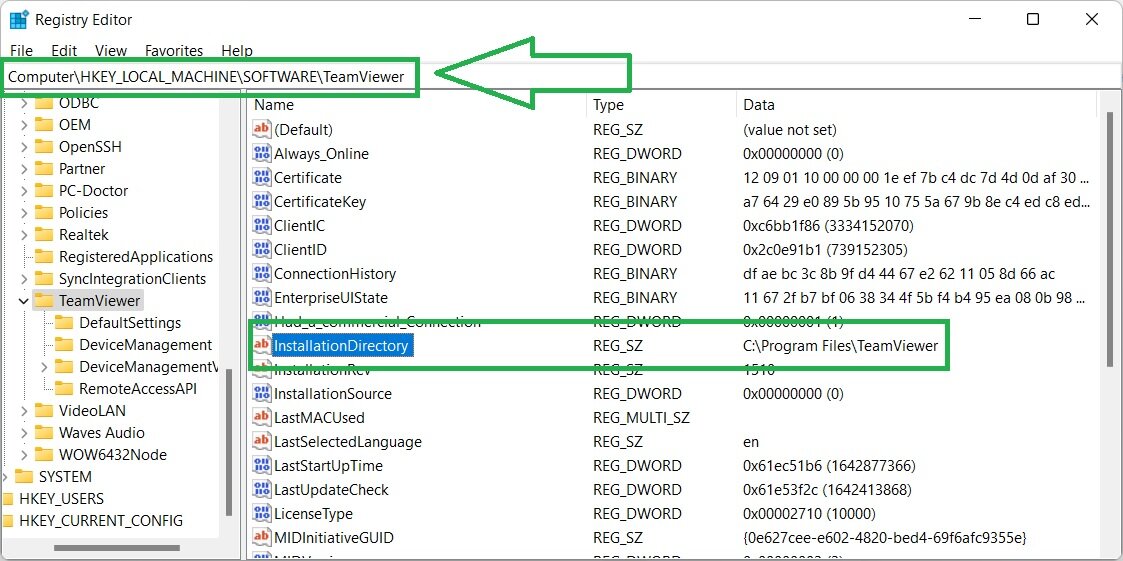Viewport: 1123px width, 561px height.
Task: Click data value 0x00002710 (10000)
Action: pos(809,514)
